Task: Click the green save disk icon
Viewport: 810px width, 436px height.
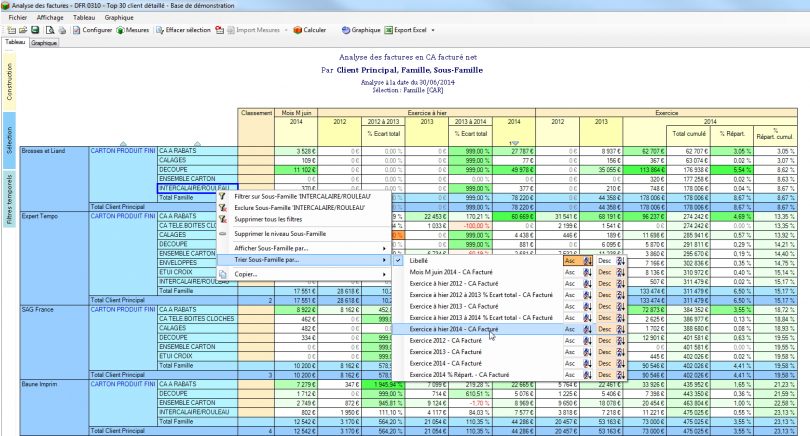Action: (35, 30)
